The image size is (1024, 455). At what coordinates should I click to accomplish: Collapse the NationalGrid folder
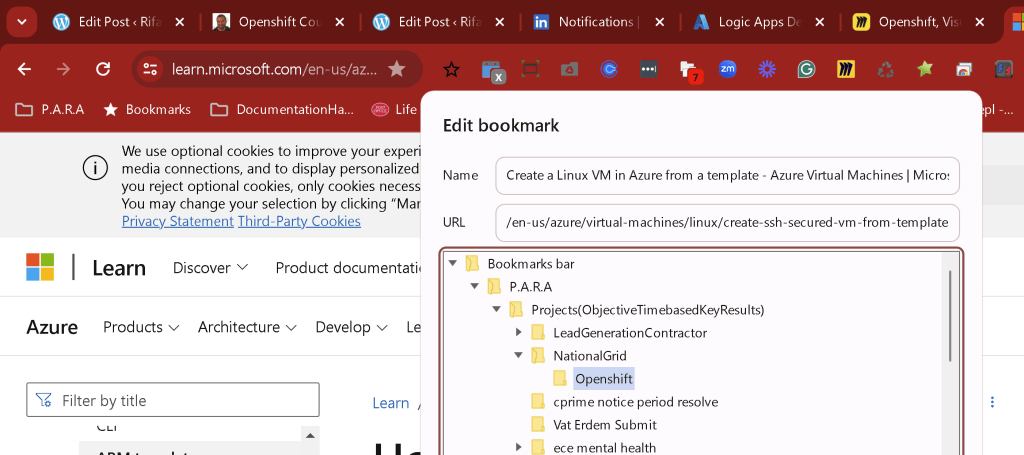pos(519,355)
